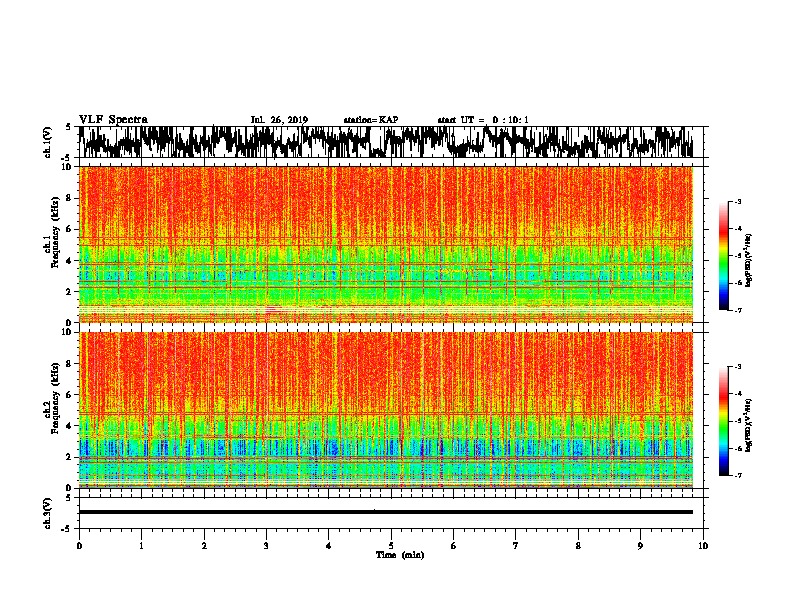Click the "6" tick on the time axis
Image resolution: width=792 pixels, height=612 pixels.
[x=454, y=546]
